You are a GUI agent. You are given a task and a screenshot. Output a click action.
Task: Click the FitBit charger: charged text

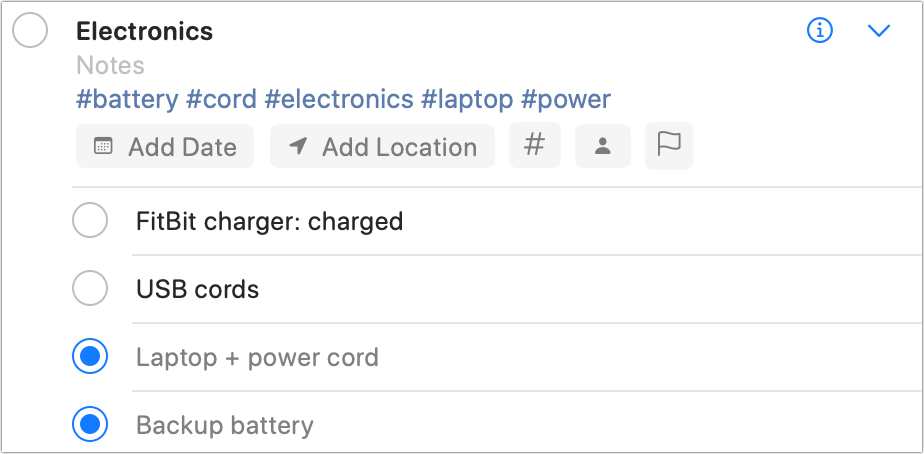(x=269, y=222)
